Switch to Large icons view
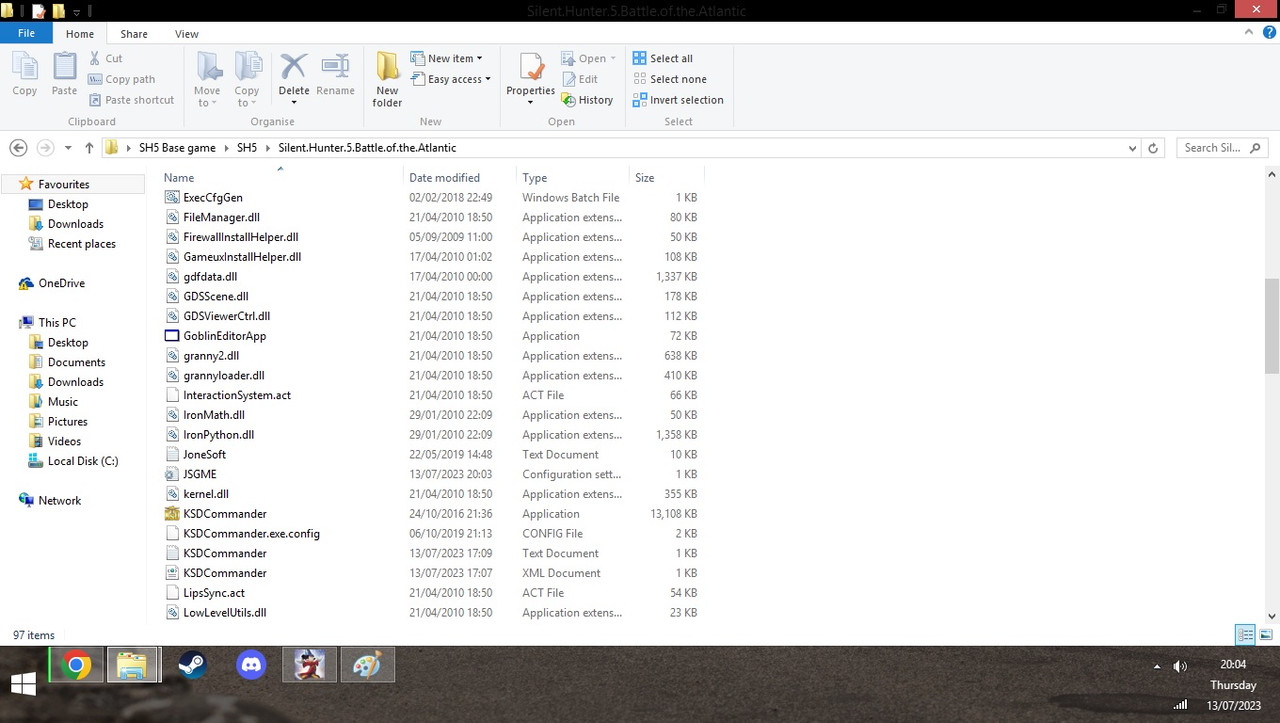1280x723 pixels. coord(1266,635)
